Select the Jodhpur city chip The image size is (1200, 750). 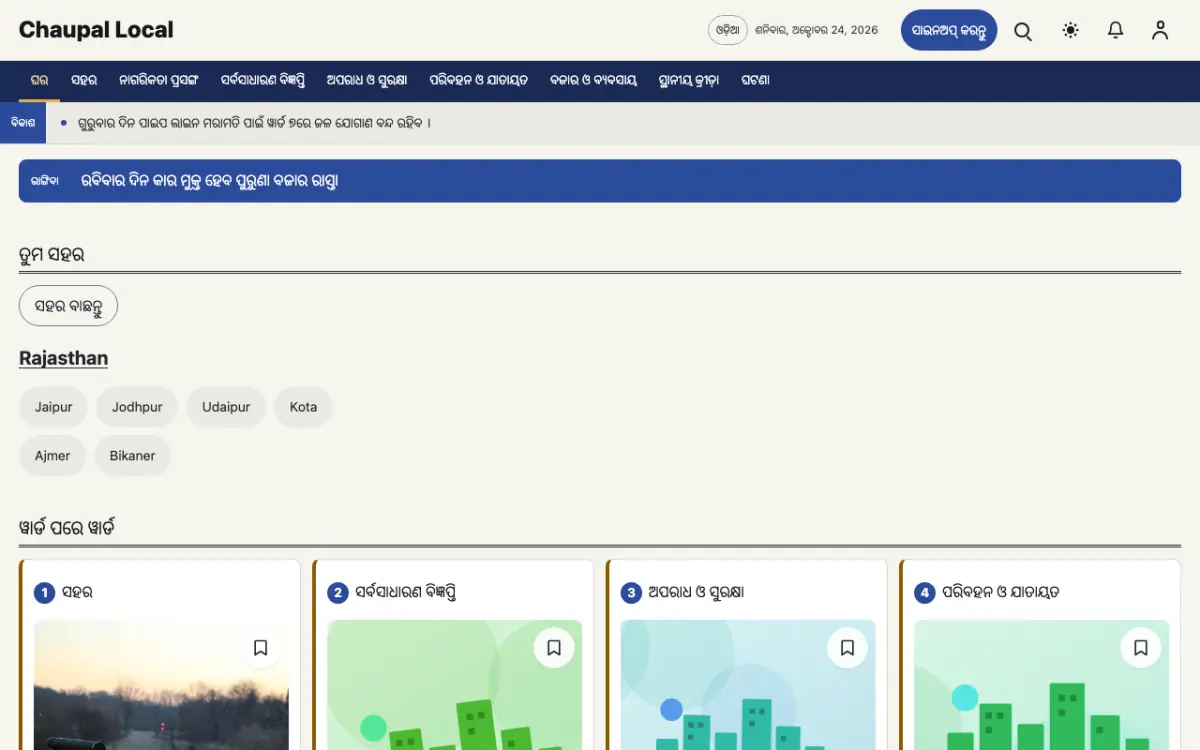(x=137, y=407)
